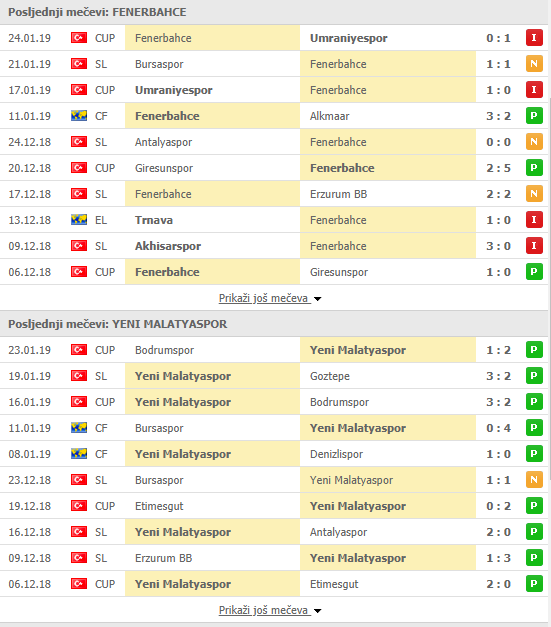The width and height of the screenshot is (551, 627).
Task: Click the draw icon for Bursaspor–Yeni Malatyaspor 23.12.18
Action: pyautogui.click(x=534, y=480)
